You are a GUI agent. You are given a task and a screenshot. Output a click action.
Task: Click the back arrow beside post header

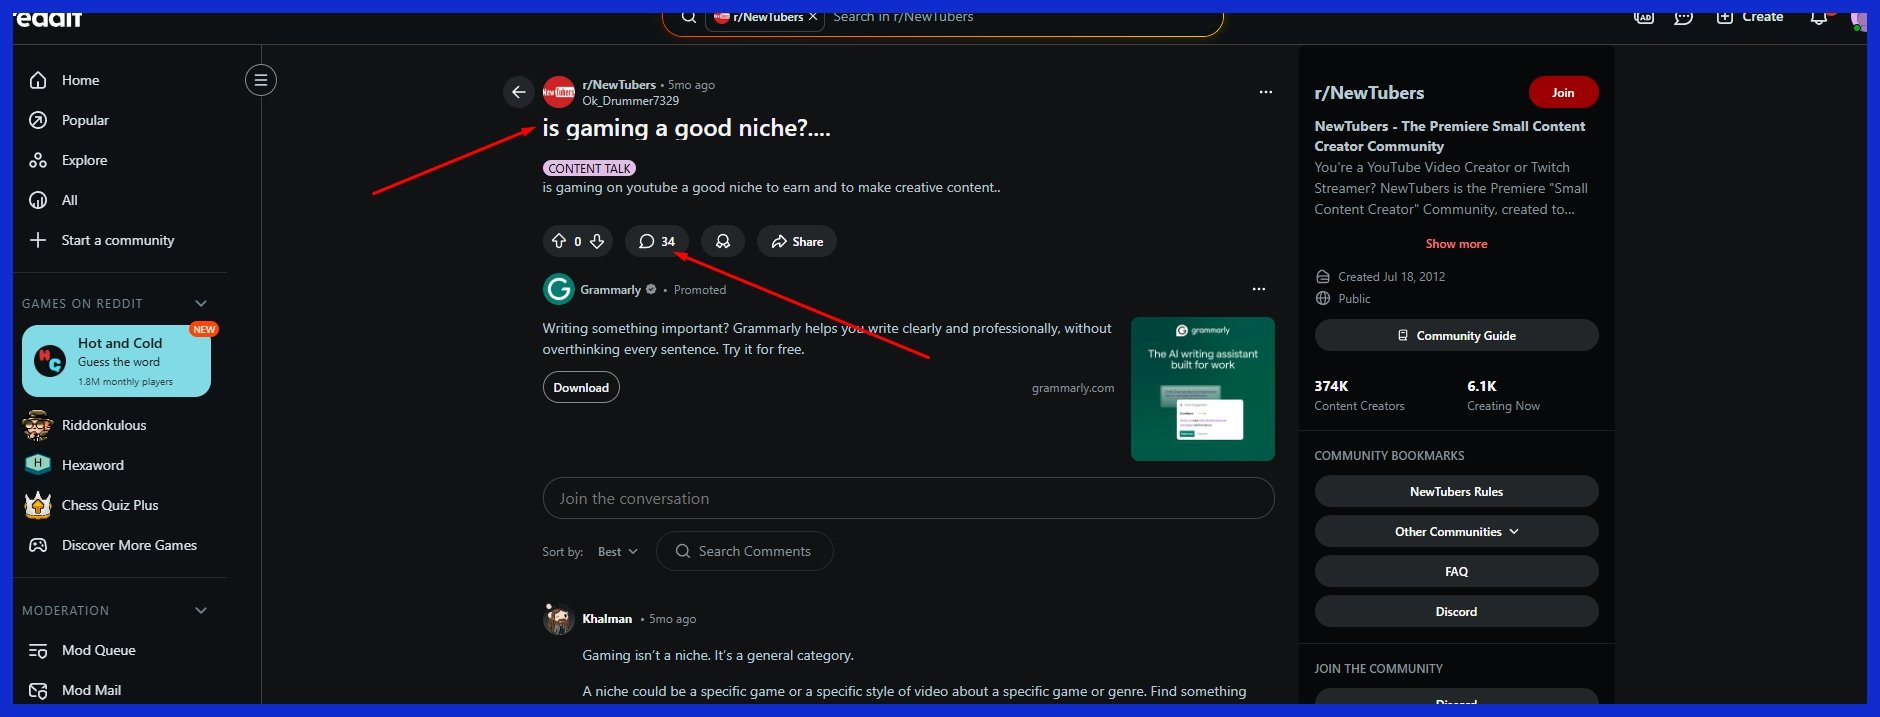[518, 92]
